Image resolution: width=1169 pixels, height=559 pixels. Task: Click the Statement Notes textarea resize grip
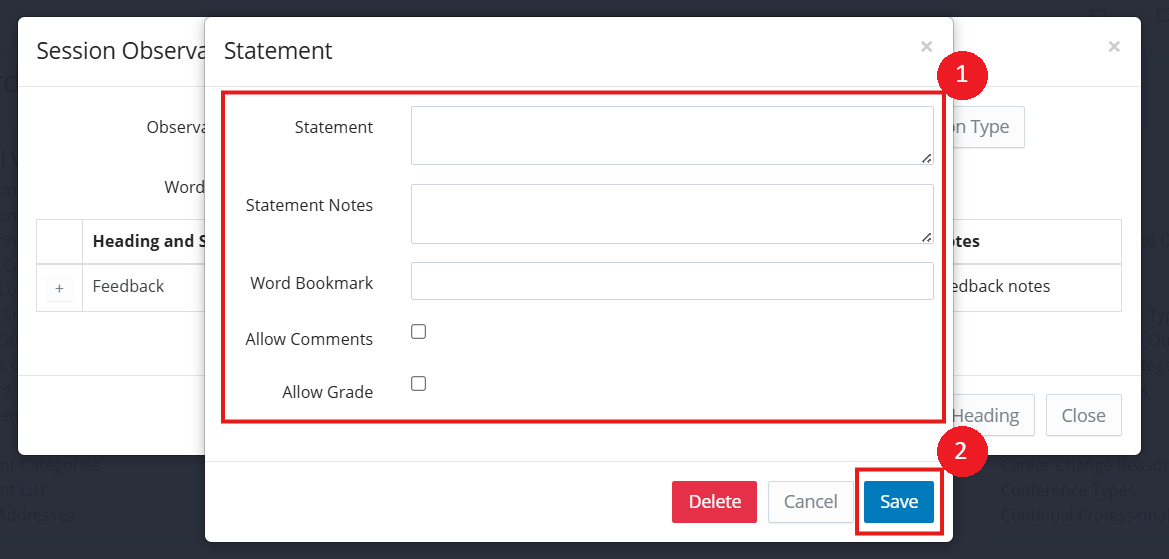(x=927, y=237)
